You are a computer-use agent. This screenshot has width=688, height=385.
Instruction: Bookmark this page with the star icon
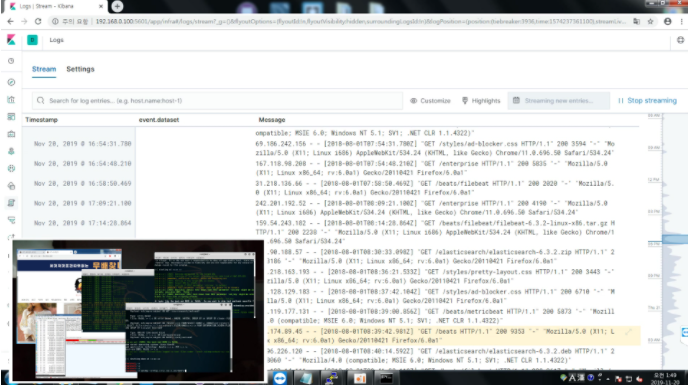point(650,21)
